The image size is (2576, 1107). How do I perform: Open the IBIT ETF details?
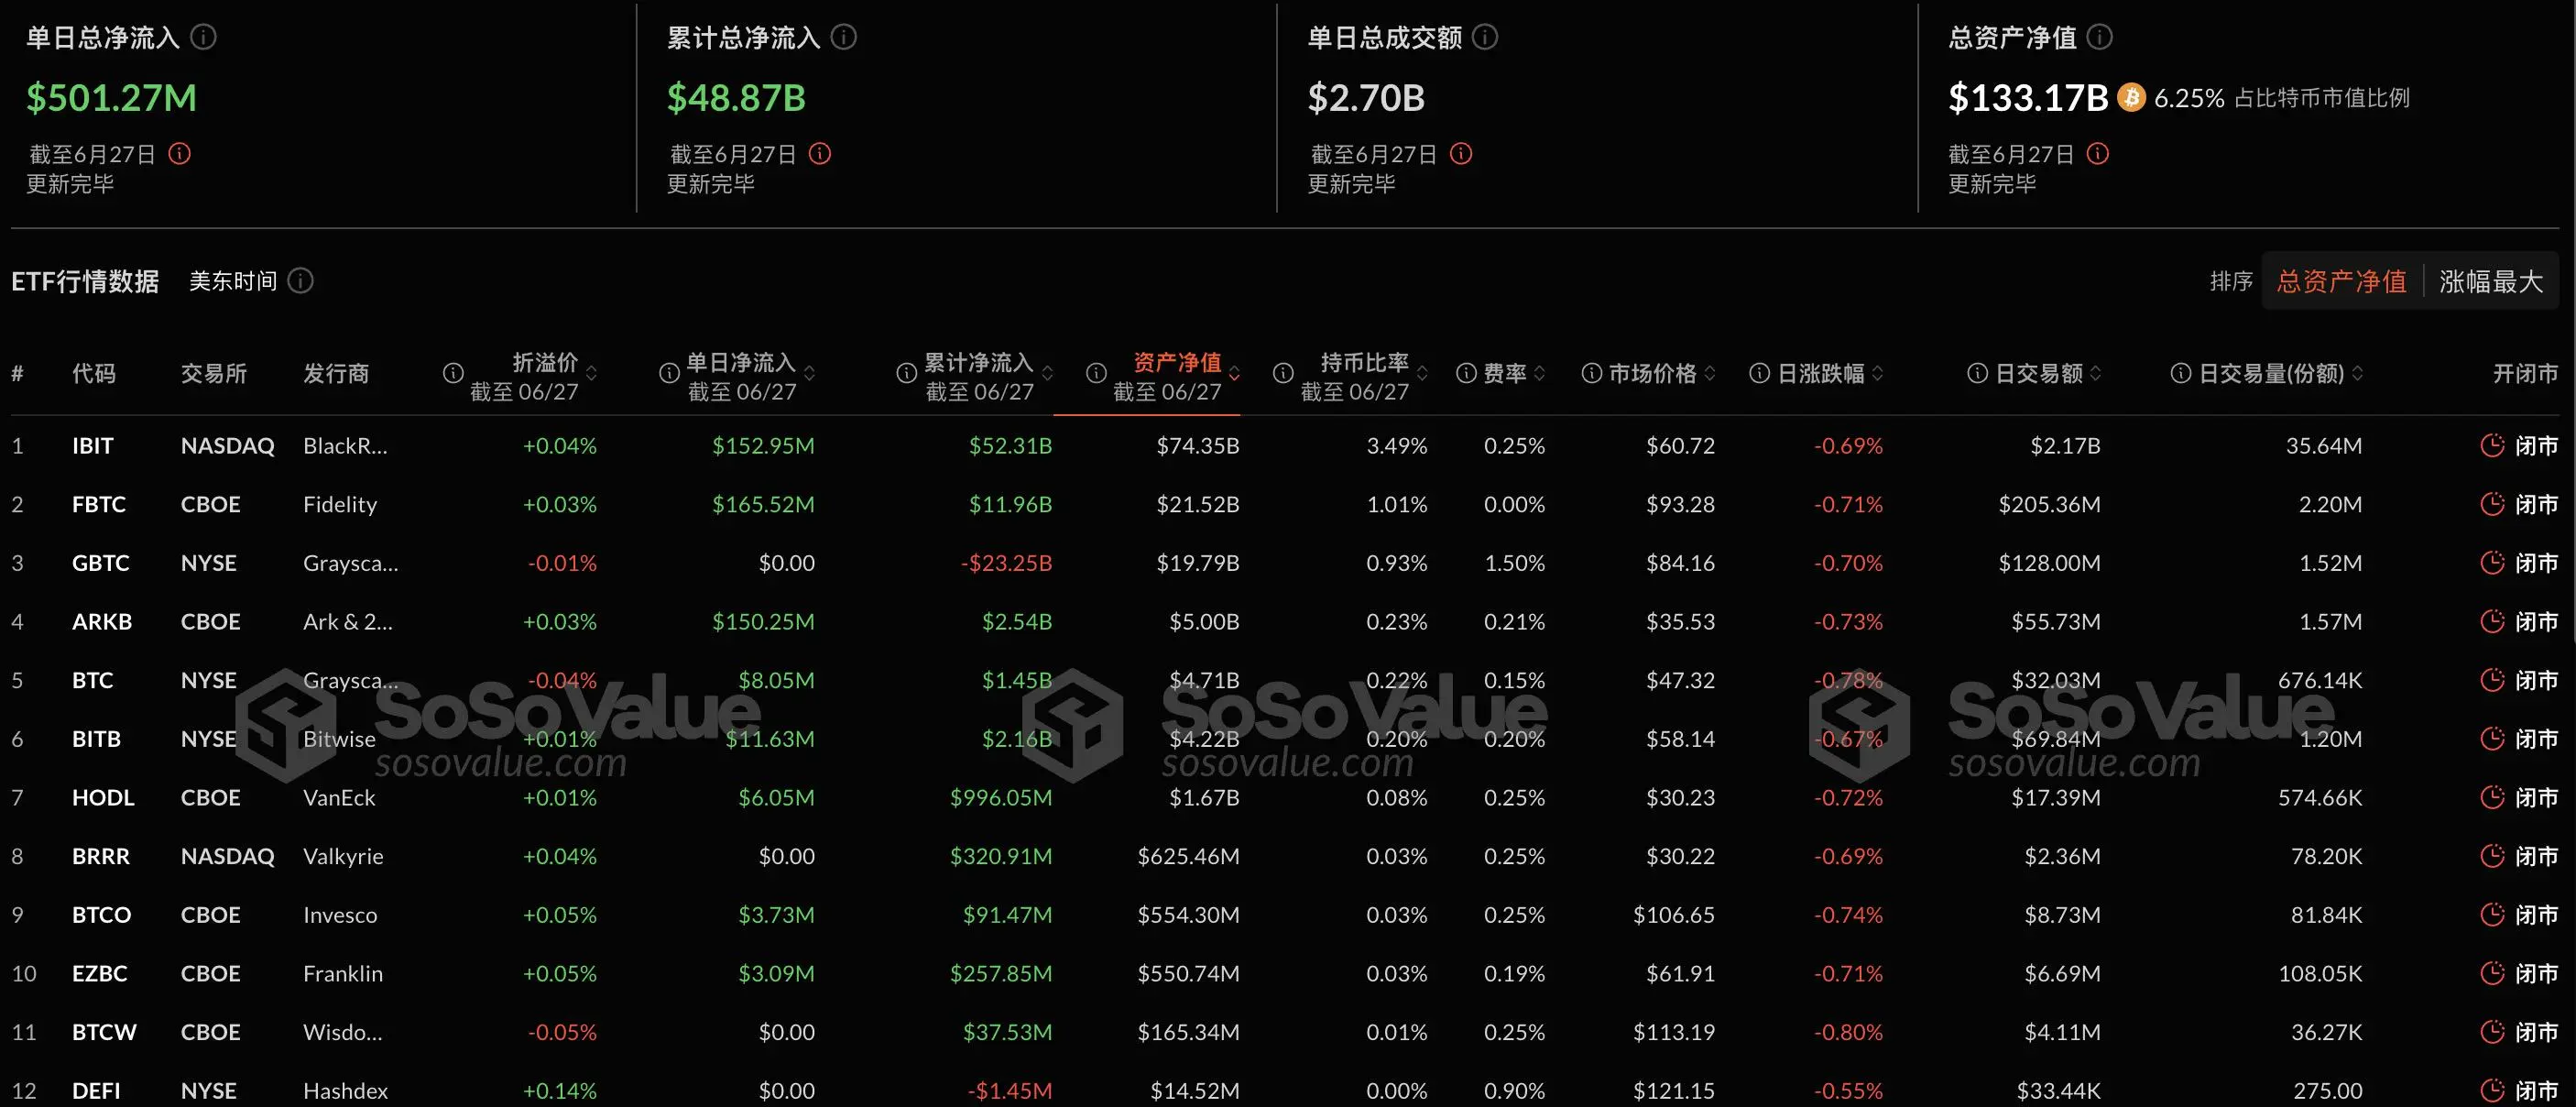[93, 446]
